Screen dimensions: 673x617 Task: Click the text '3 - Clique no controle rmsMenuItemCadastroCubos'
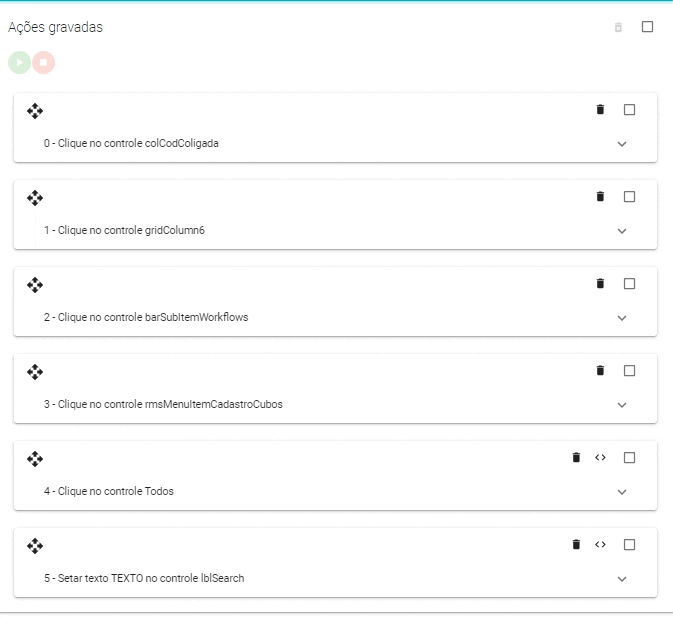[x=163, y=405]
